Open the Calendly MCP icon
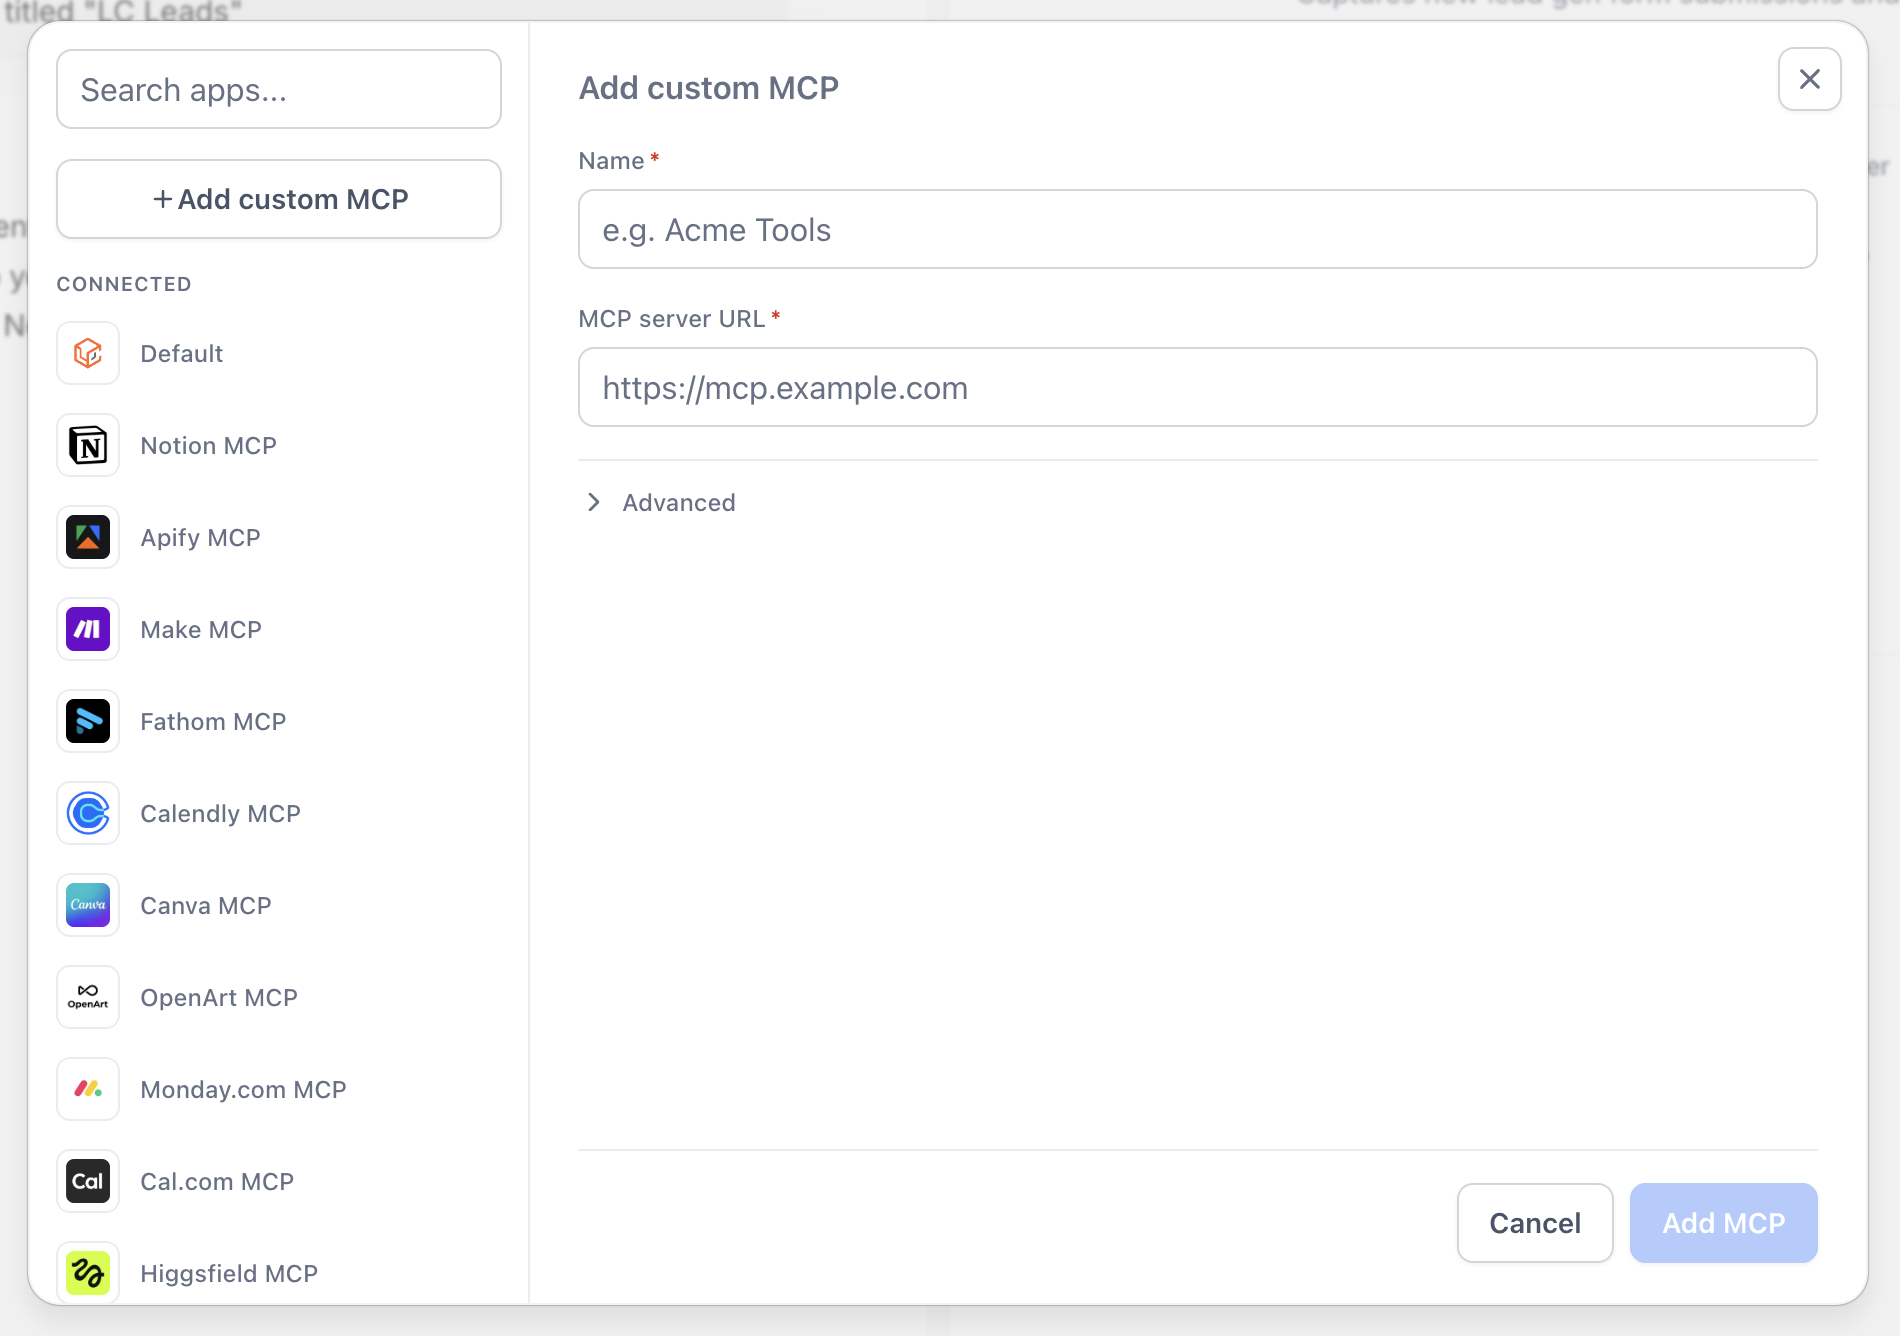Viewport: 1900px width, 1336px height. pos(88,813)
